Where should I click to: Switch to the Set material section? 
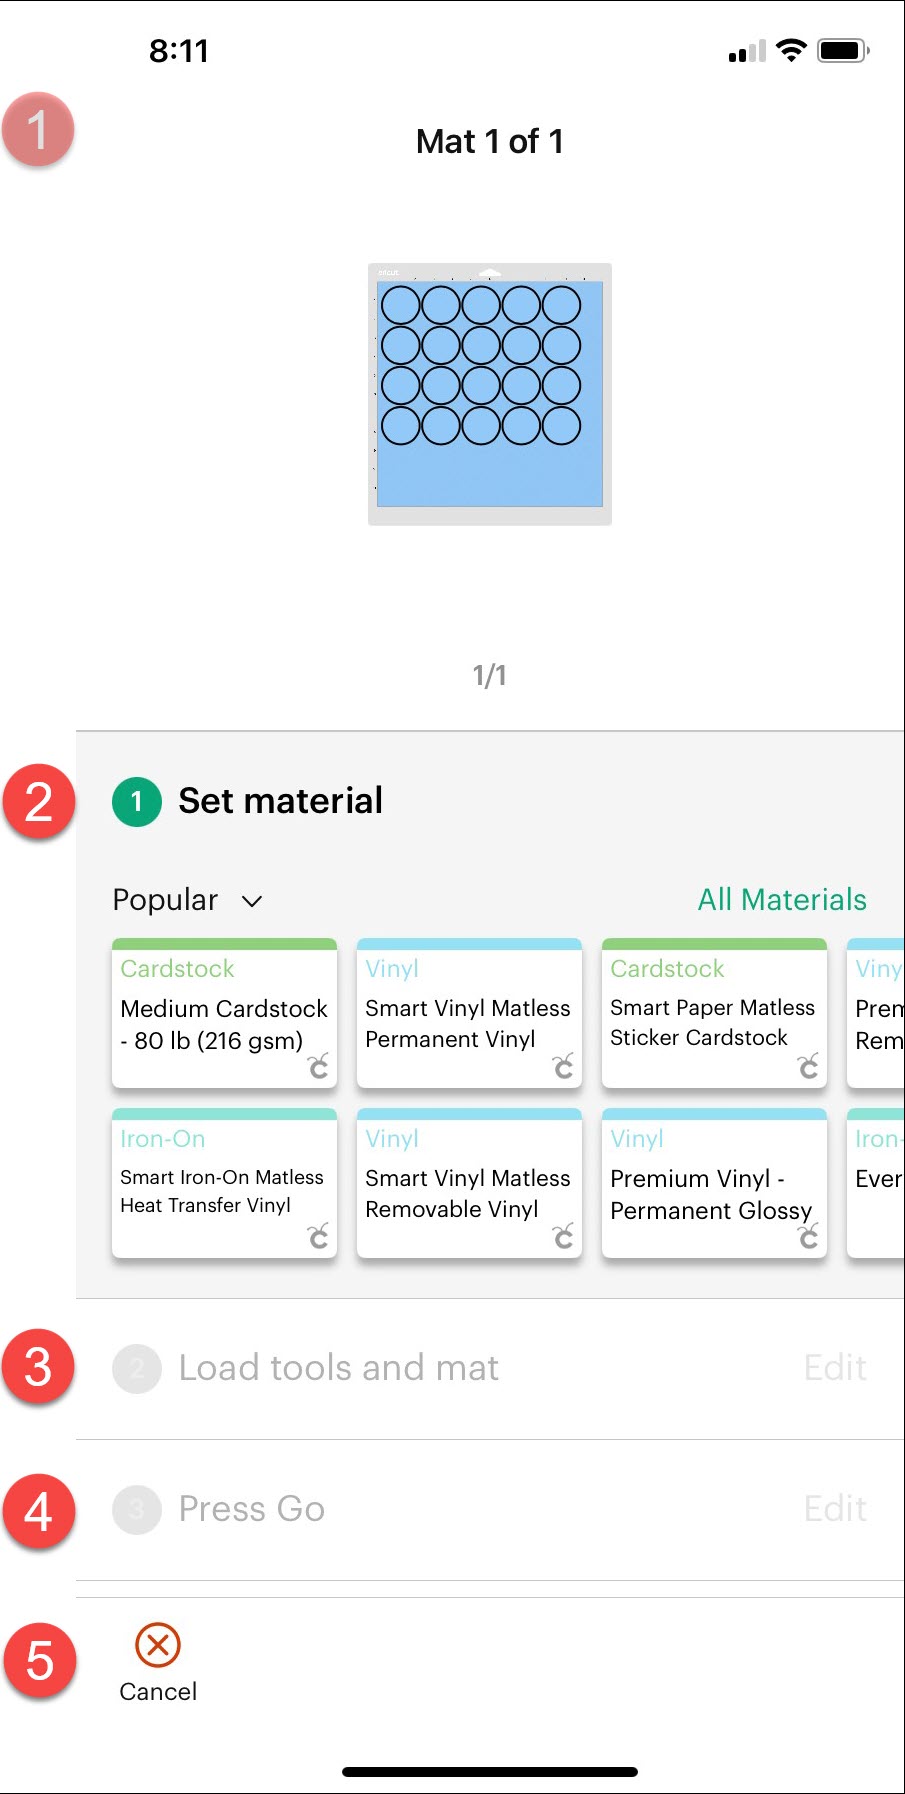point(280,800)
